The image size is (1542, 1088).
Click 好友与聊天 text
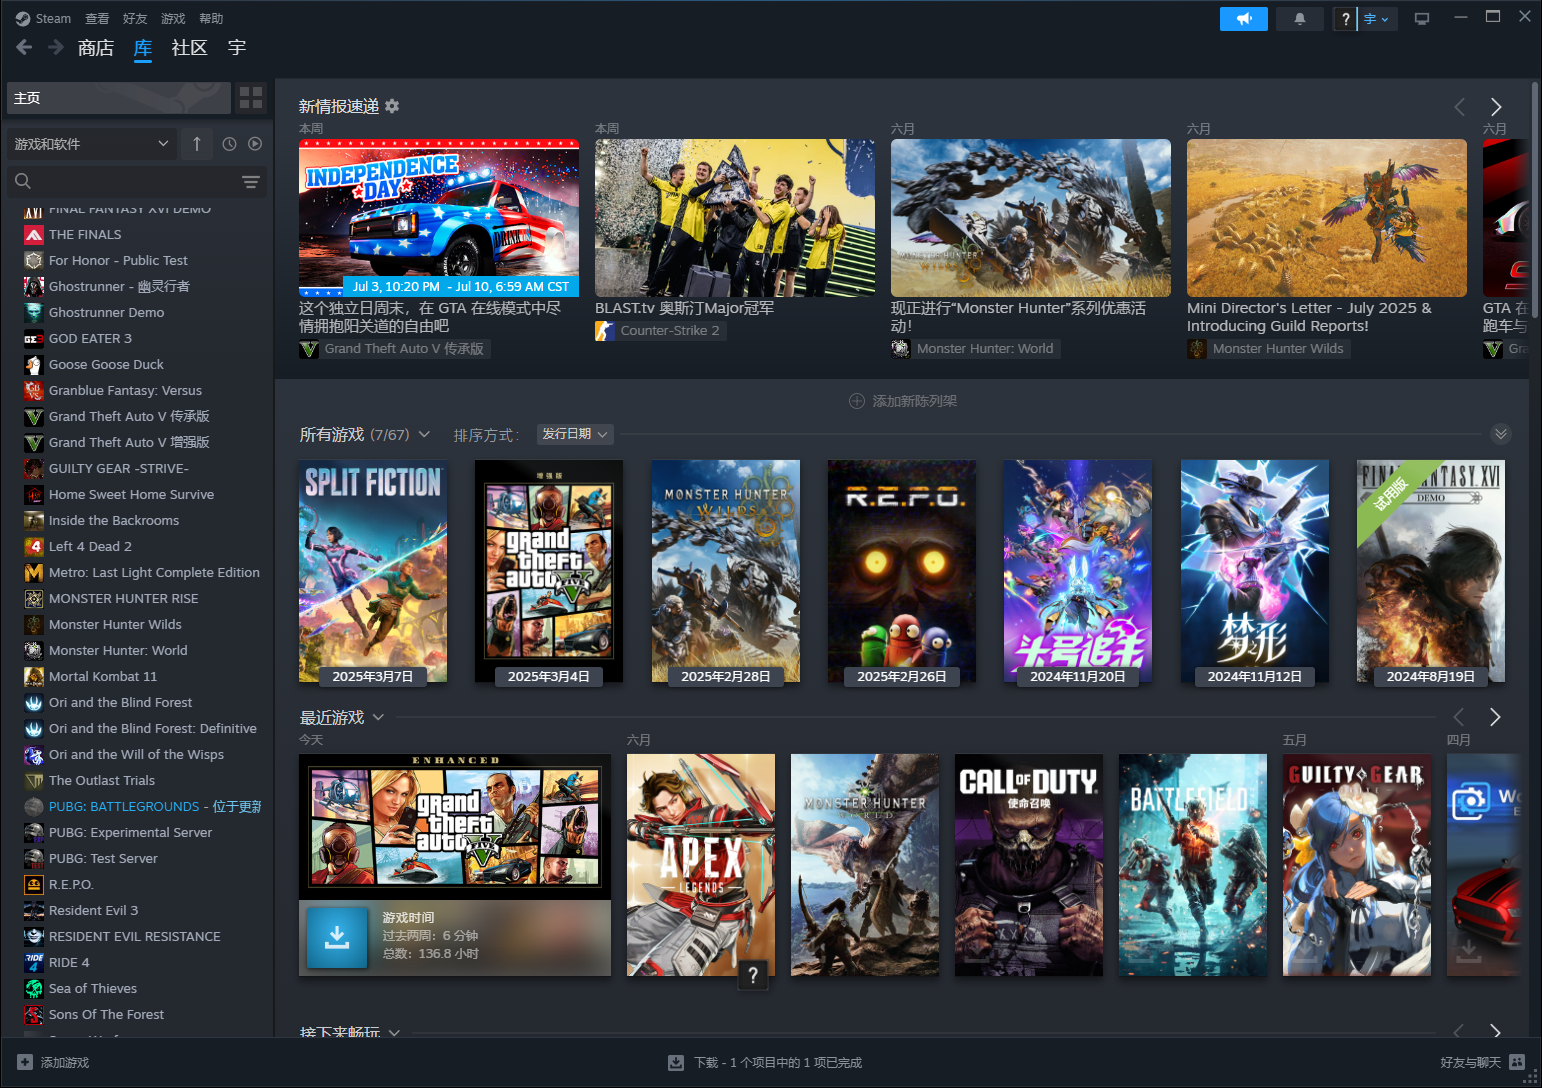[x=1470, y=1062]
